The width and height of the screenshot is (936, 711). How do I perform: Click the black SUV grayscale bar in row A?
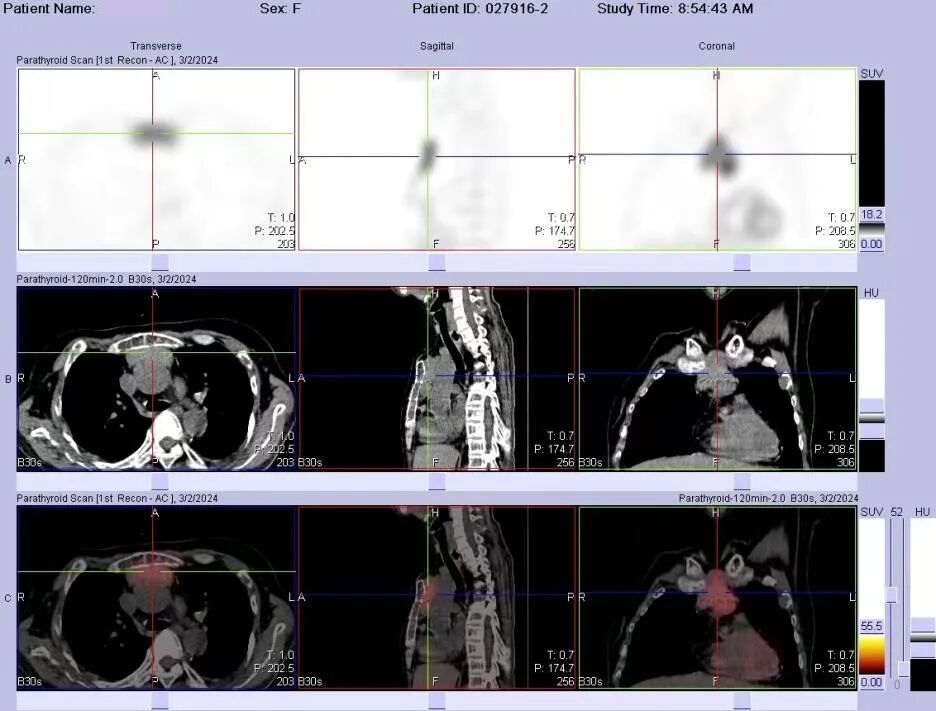pyautogui.click(x=872, y=143)
